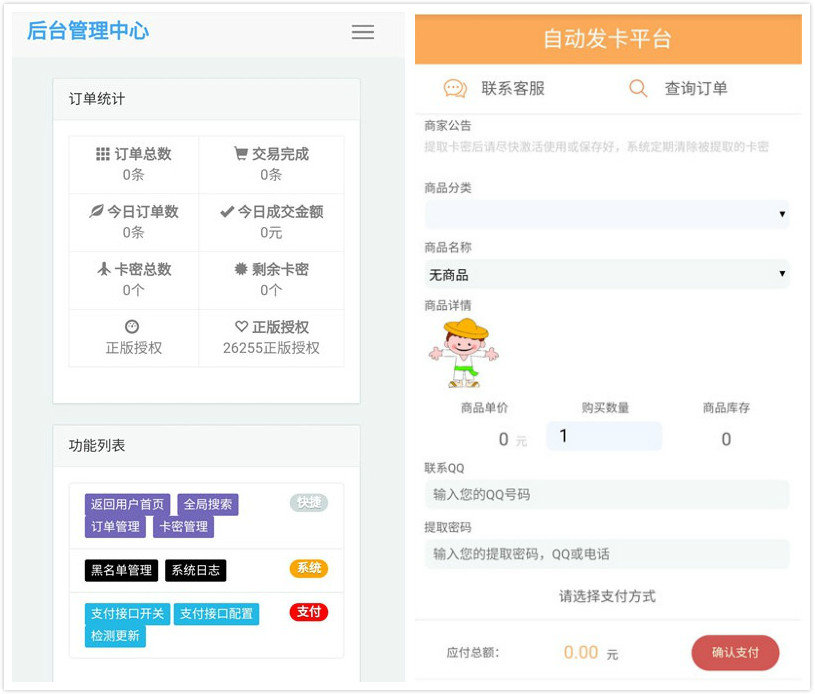Click the 商品详情 cartoon boy image
Viewport: 815px width, 694px height.
[464, 353]
